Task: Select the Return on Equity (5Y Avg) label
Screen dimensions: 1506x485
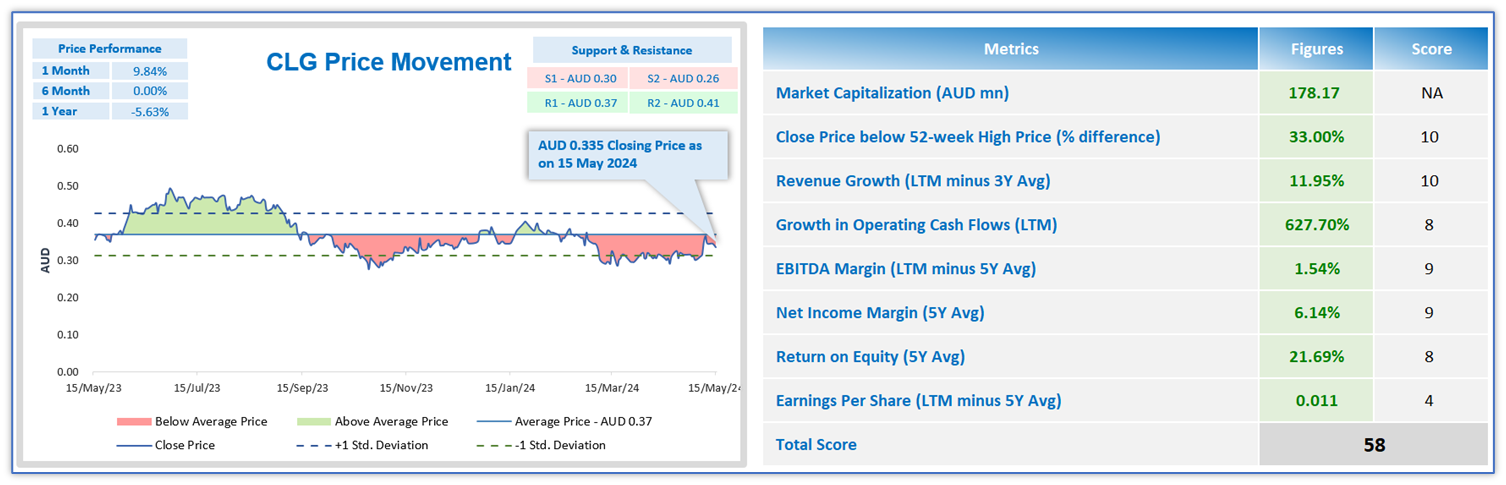Action: coord(870,357)
